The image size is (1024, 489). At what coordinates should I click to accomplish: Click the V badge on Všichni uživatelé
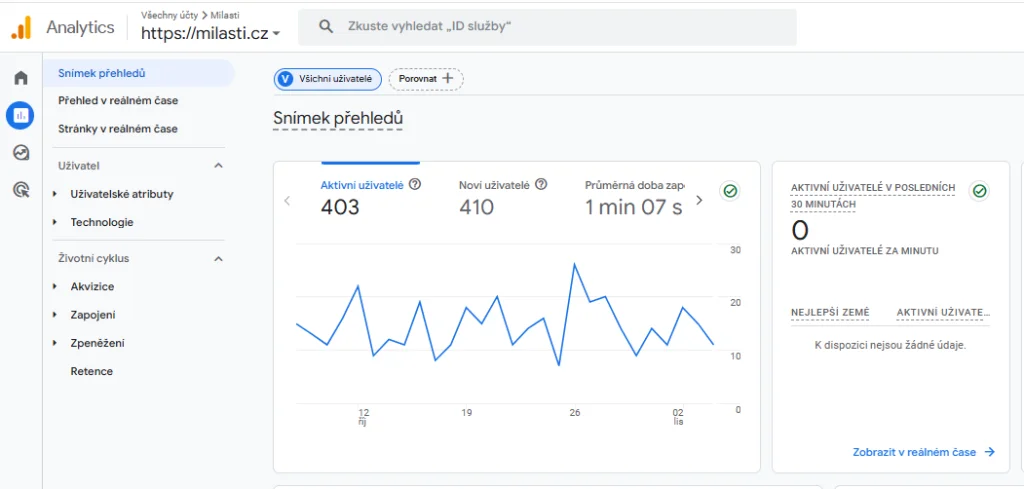(x=285, y=79)
